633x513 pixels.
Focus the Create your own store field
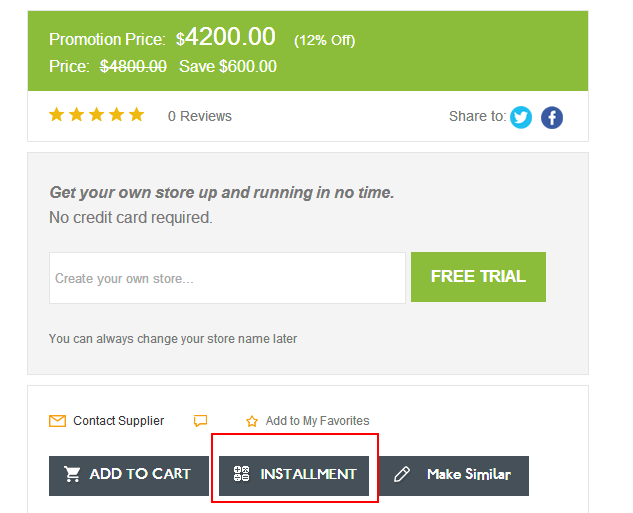click(227, 278)
